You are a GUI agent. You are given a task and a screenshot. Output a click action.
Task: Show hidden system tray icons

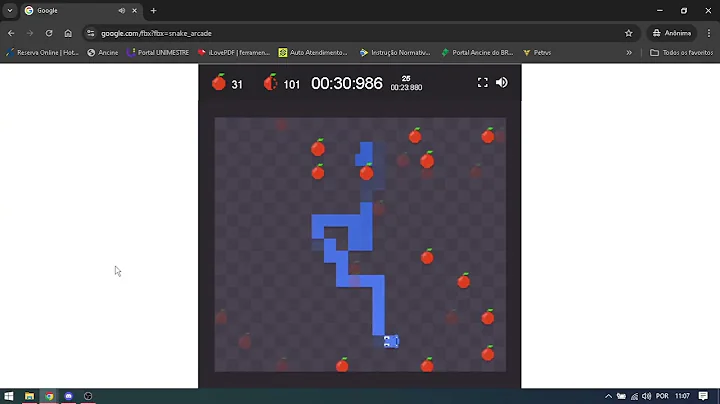coord(608,396)
